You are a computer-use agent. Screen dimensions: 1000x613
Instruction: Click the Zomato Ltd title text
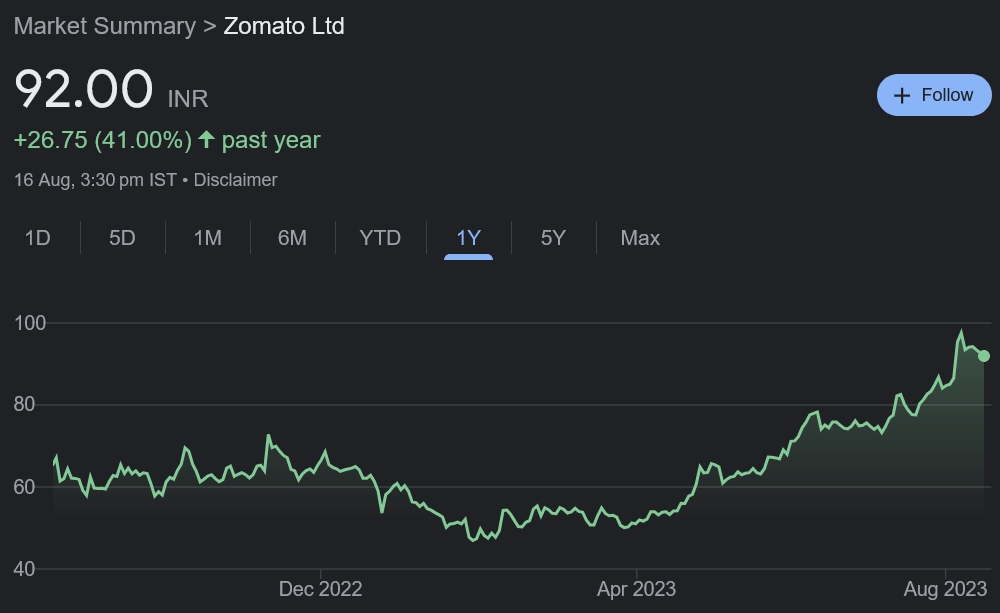click(284, 26)
